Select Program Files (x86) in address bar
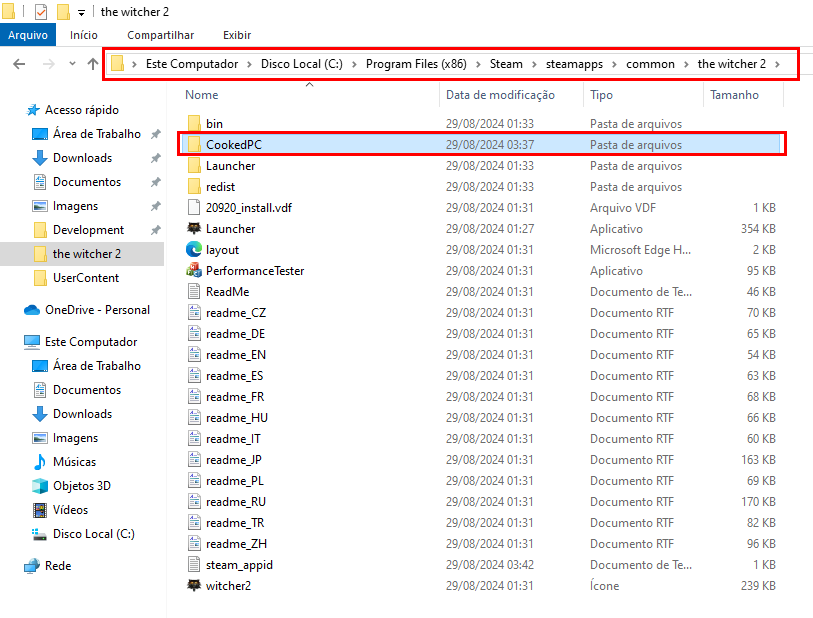This screenshot has width=813, height=618. [416, 64]
